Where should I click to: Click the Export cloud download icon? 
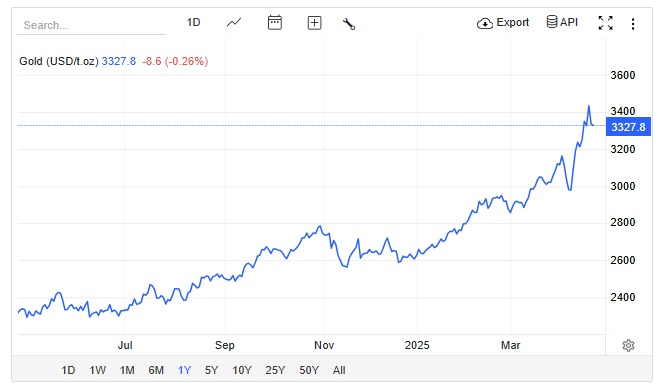click(485, 23)
